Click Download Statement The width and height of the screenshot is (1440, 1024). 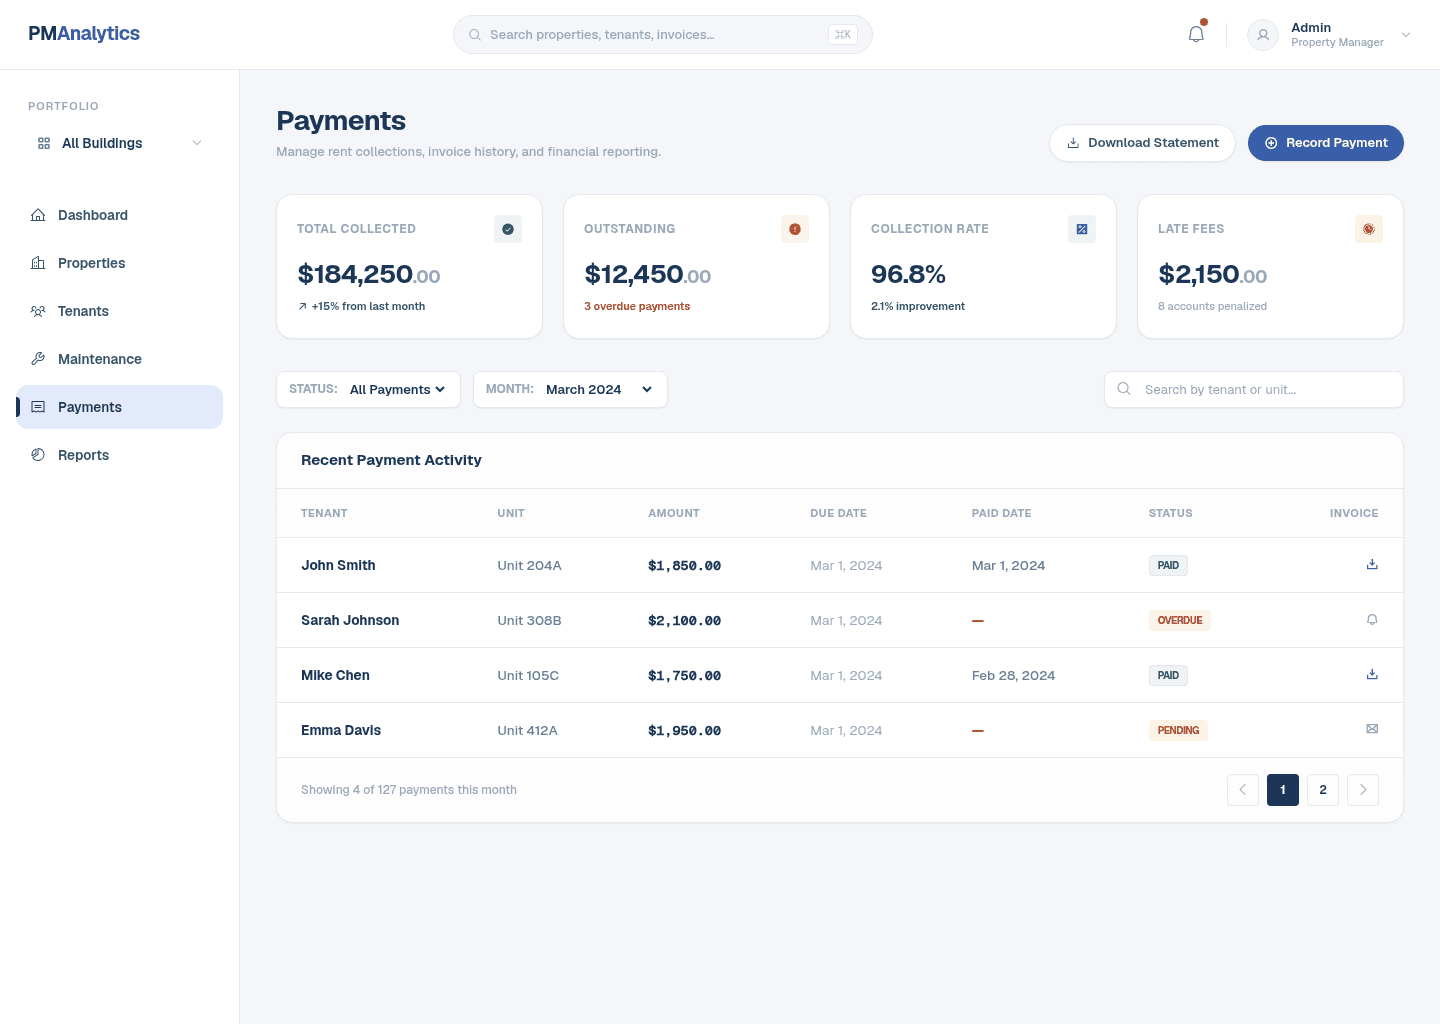click(1142, 143)
